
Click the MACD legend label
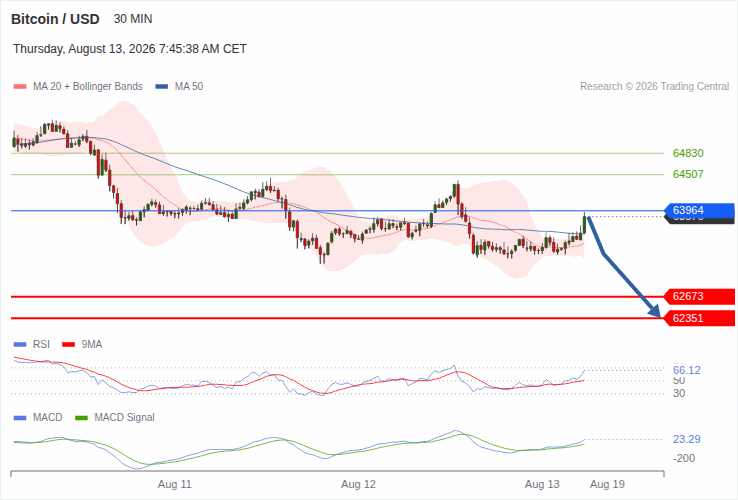point(48,418)
